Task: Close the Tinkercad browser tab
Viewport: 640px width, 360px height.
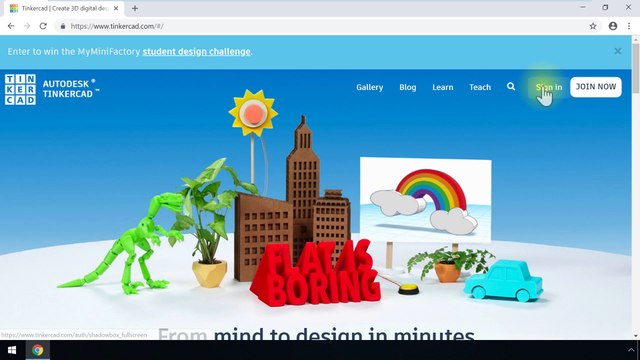Action: [116, 8]
